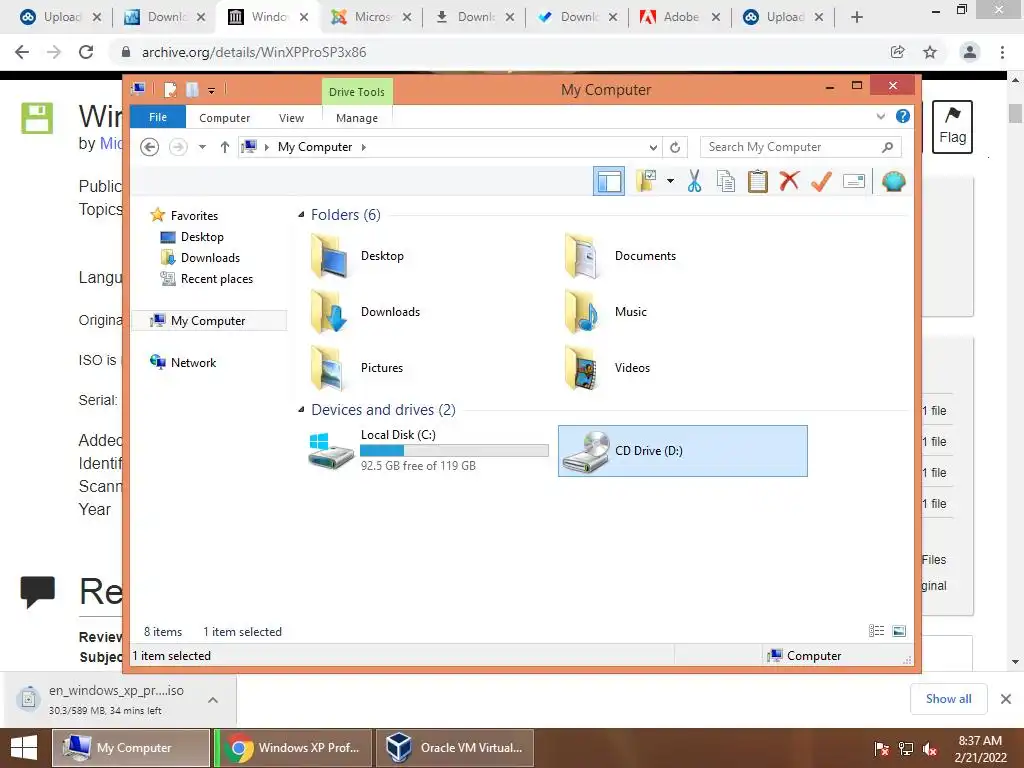Screen dimensions: 1024x768
Task: Click Local Disk (C:) capacity usage bar
Action: (x=454, y=450)
